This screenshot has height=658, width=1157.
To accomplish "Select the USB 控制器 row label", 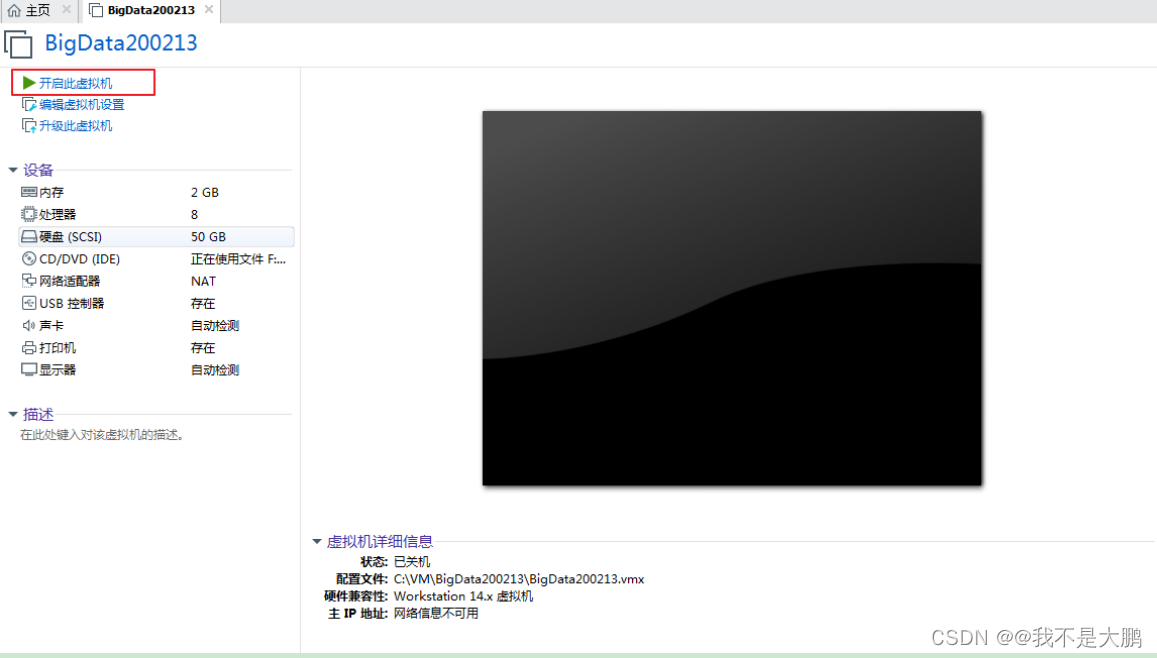I will click(72, 303).
